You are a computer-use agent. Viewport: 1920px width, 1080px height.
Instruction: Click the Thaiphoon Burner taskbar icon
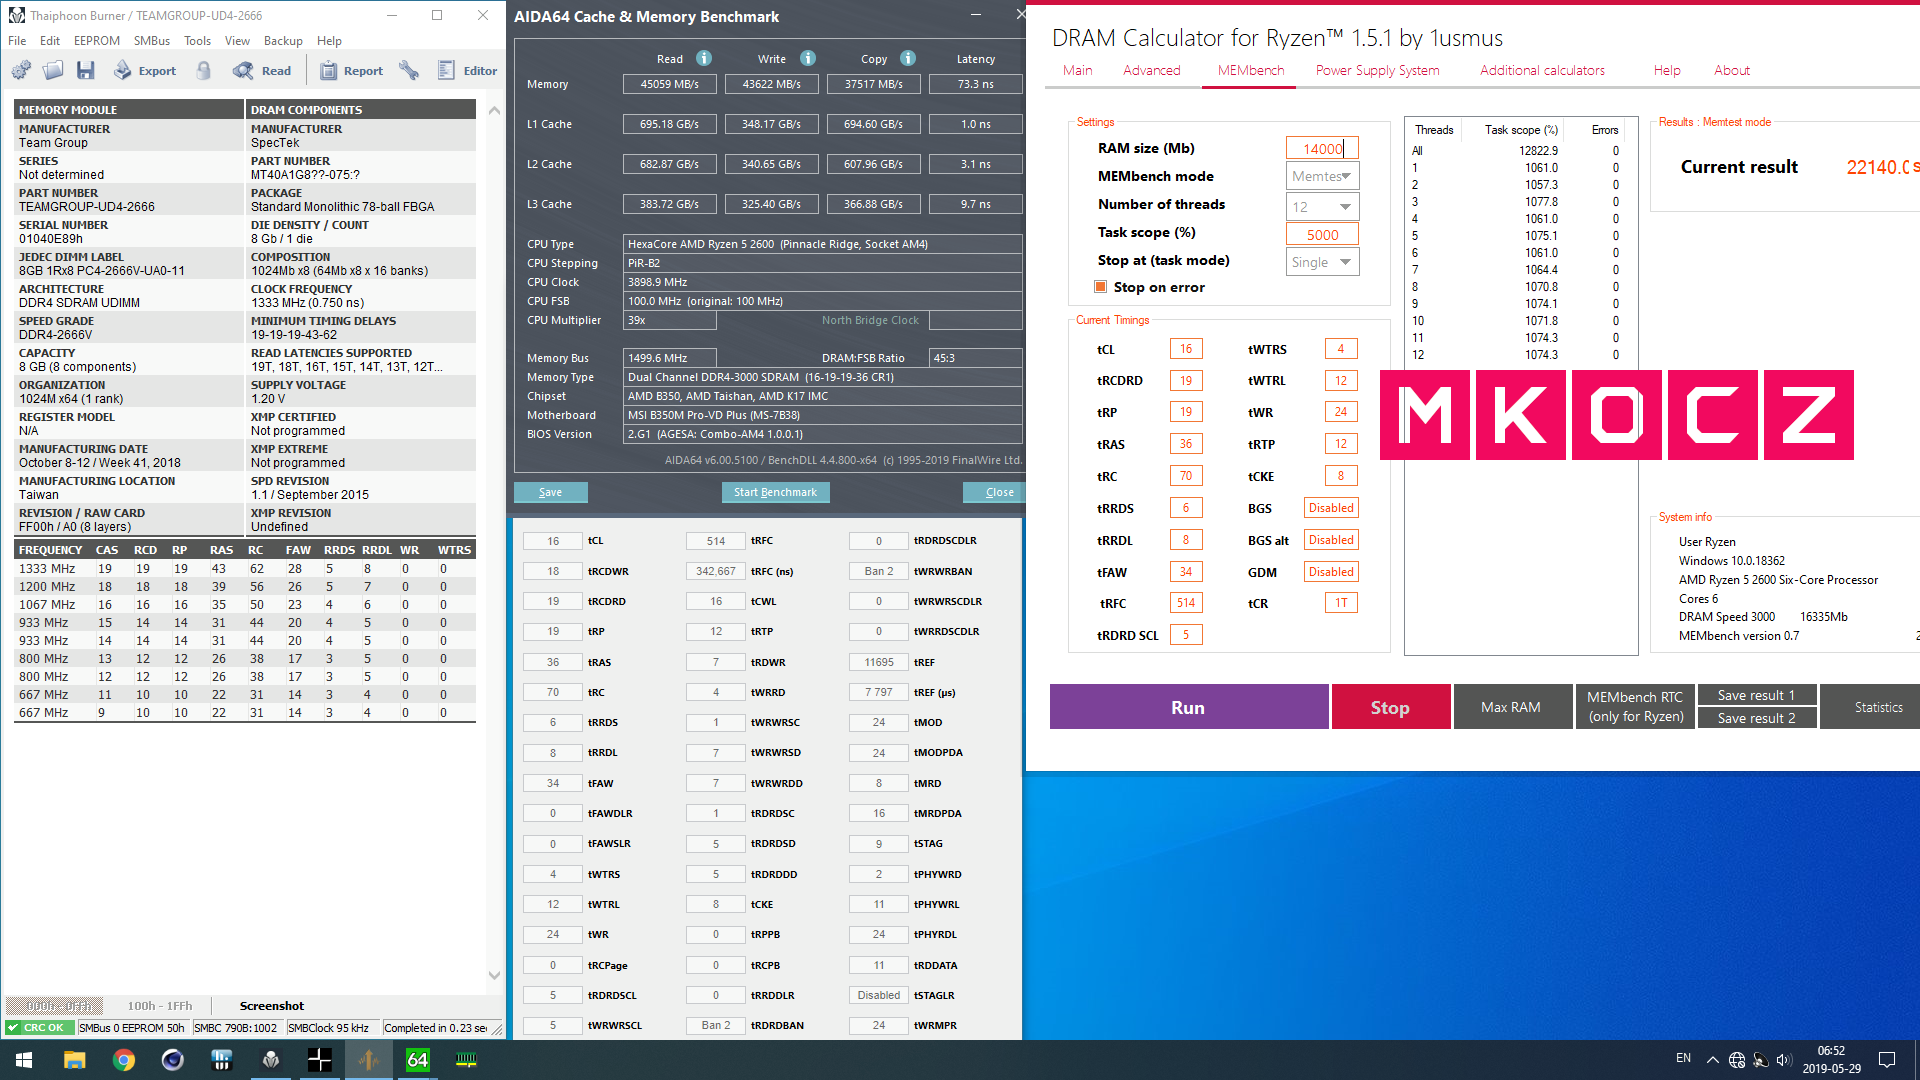click(x=271, y=1060)
